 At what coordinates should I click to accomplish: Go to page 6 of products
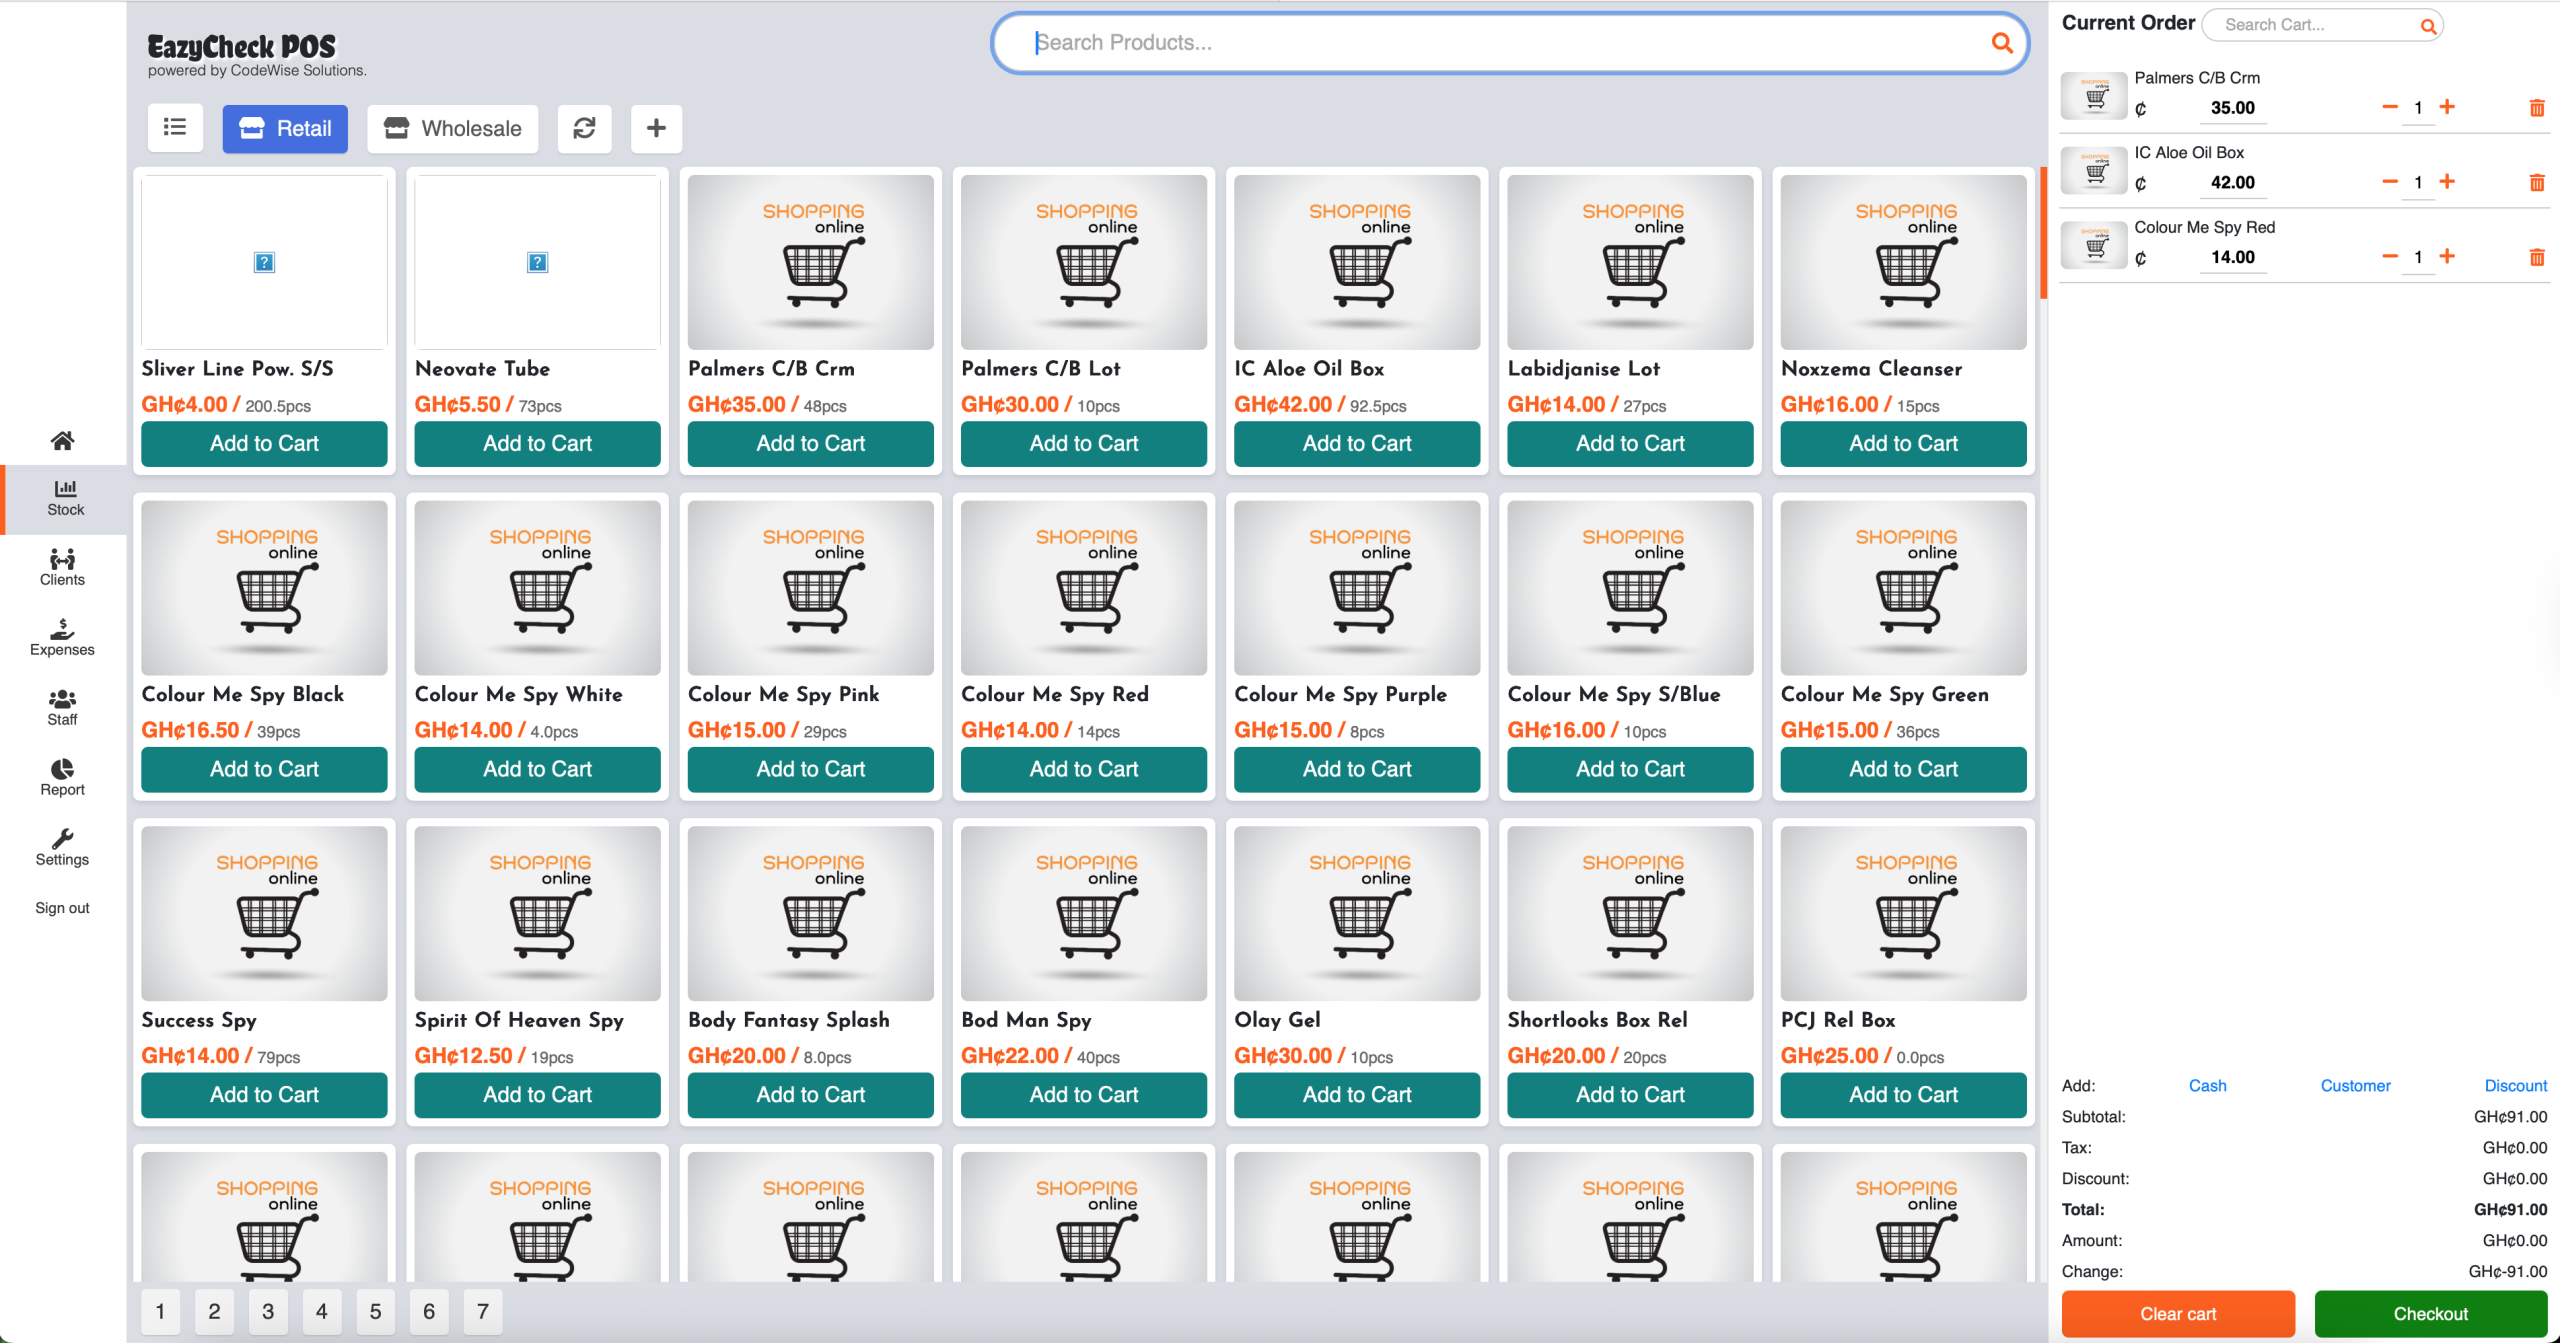pyautogui.click(x=429, y=1311)
